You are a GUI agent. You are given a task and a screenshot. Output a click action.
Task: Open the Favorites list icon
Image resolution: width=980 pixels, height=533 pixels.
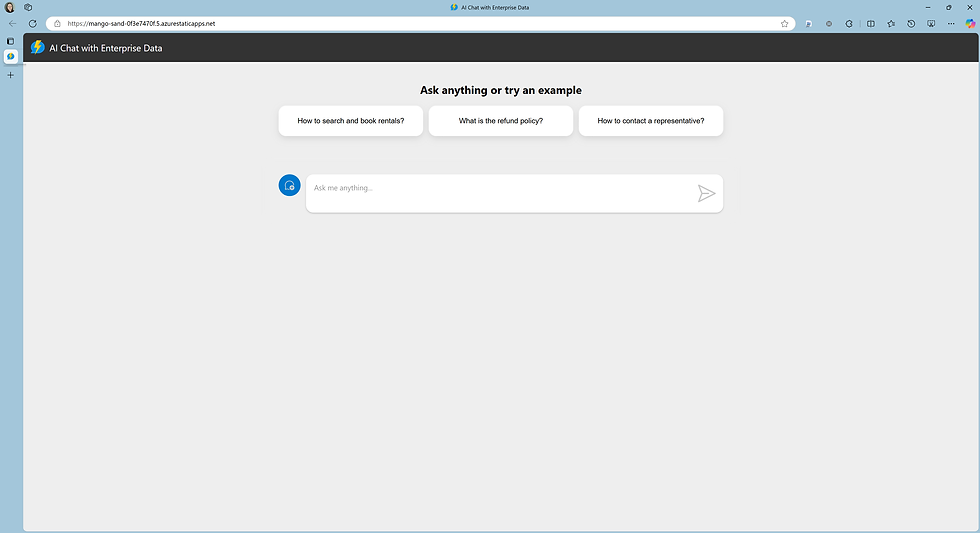(891, 24)
